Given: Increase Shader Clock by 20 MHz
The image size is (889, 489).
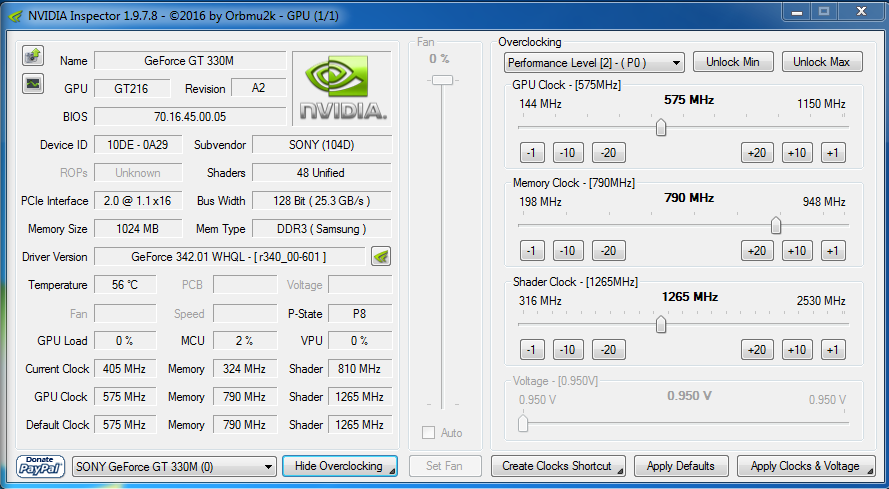Looking at the screenshot, I should pyautogui.click(x=757, y=349).
